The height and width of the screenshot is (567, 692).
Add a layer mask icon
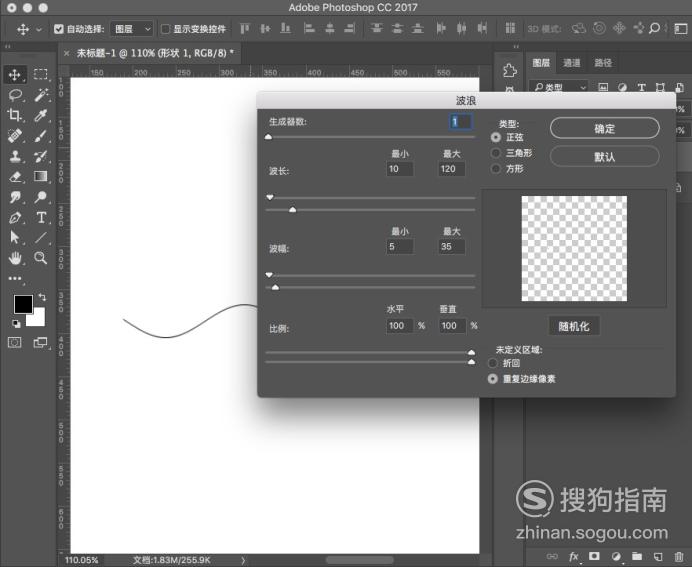click(594, 556)
